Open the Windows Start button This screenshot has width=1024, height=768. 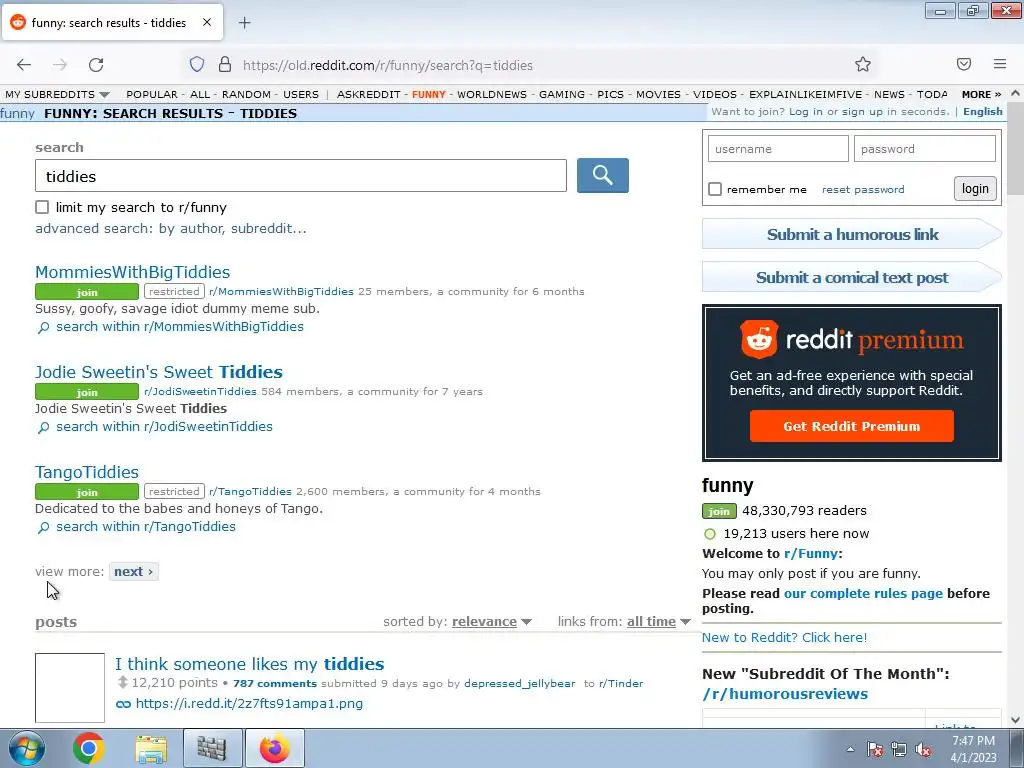(x=25, y=748)
